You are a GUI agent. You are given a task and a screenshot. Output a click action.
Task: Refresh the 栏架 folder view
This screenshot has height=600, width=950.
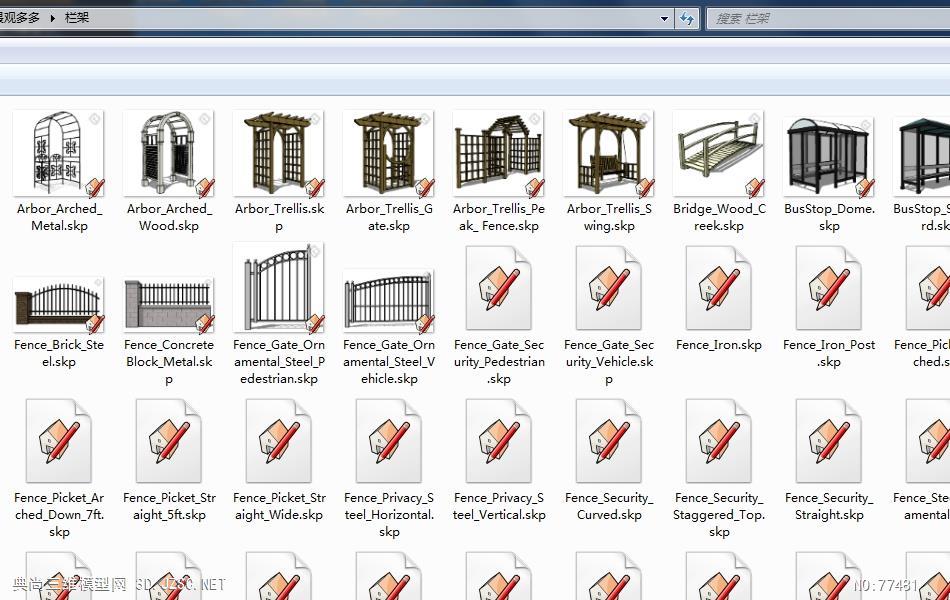(x=687, y=19)
